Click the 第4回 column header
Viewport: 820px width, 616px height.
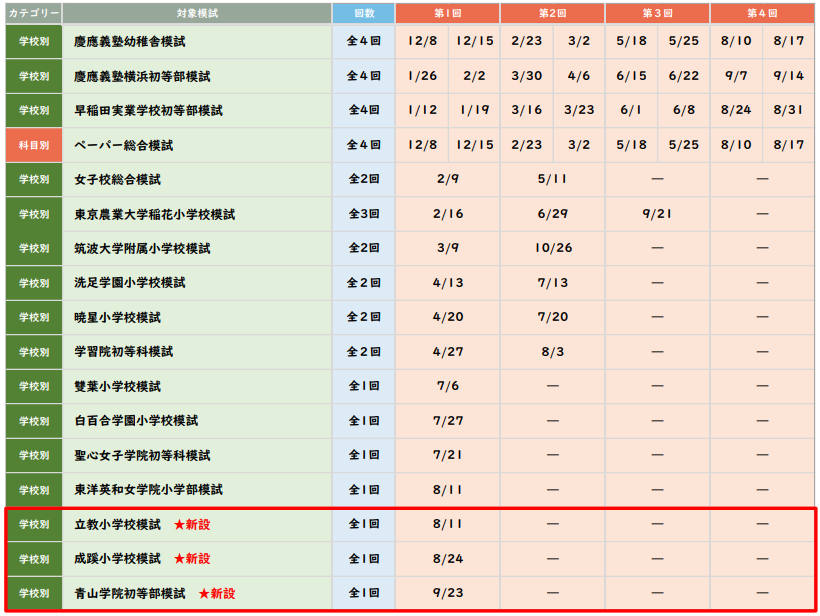[762, 14]
